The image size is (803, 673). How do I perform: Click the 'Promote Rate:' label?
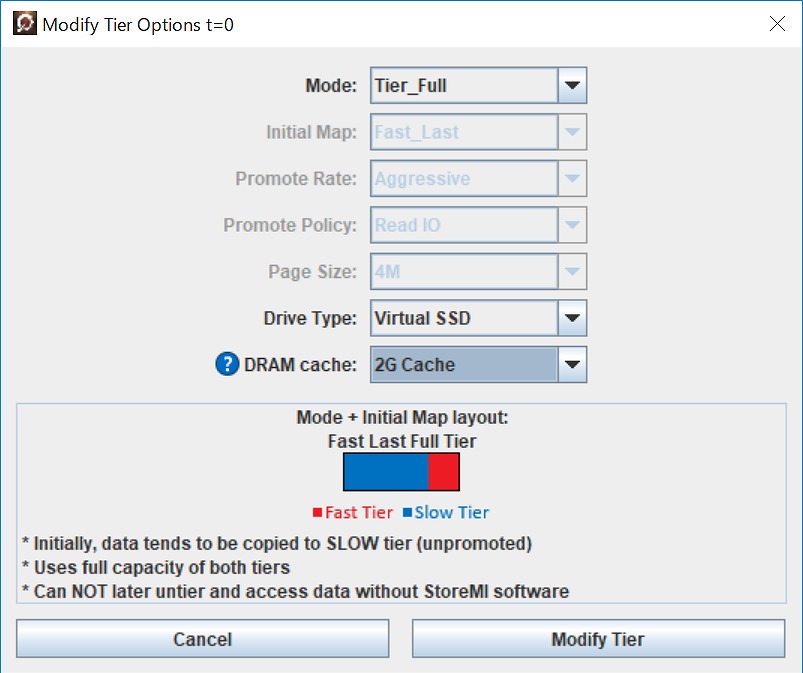[x=296, y=179]
